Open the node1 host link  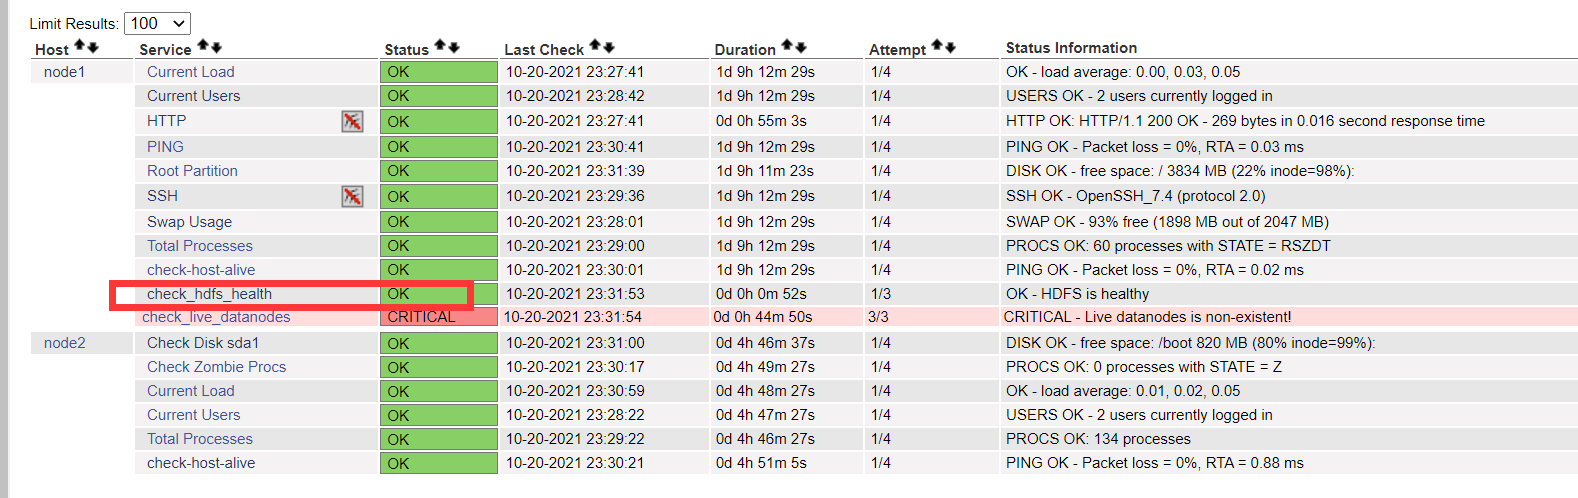[65, 72]
